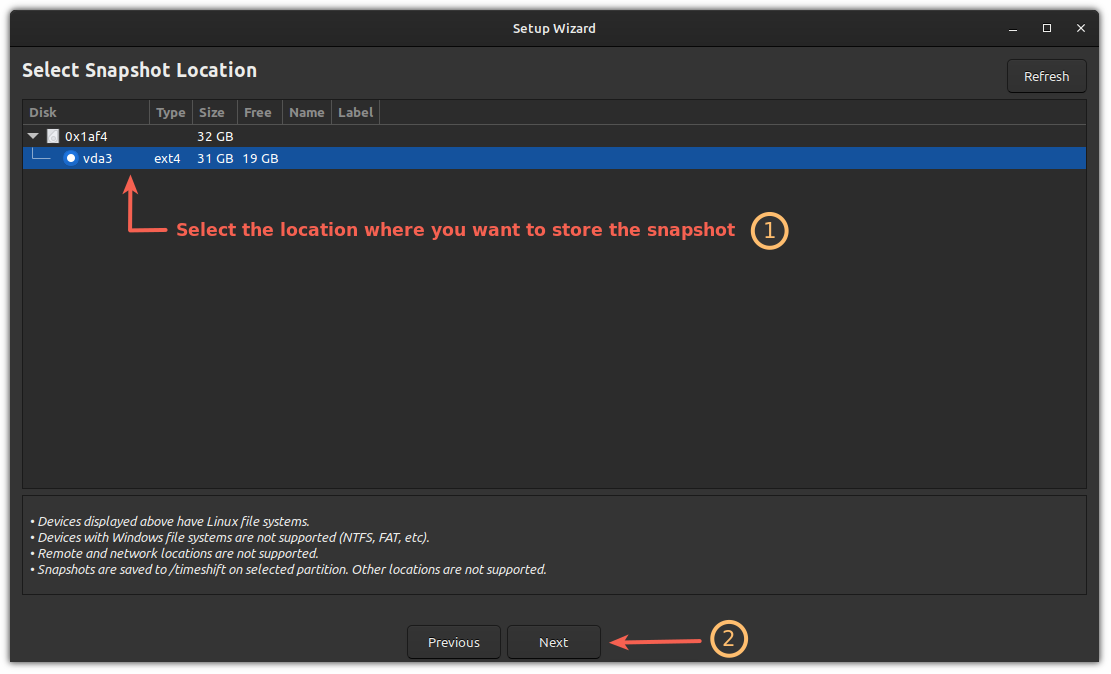1111x674 pixels.
Task: Select the 0x1af4 disk row text
Action: coord(86,136)
